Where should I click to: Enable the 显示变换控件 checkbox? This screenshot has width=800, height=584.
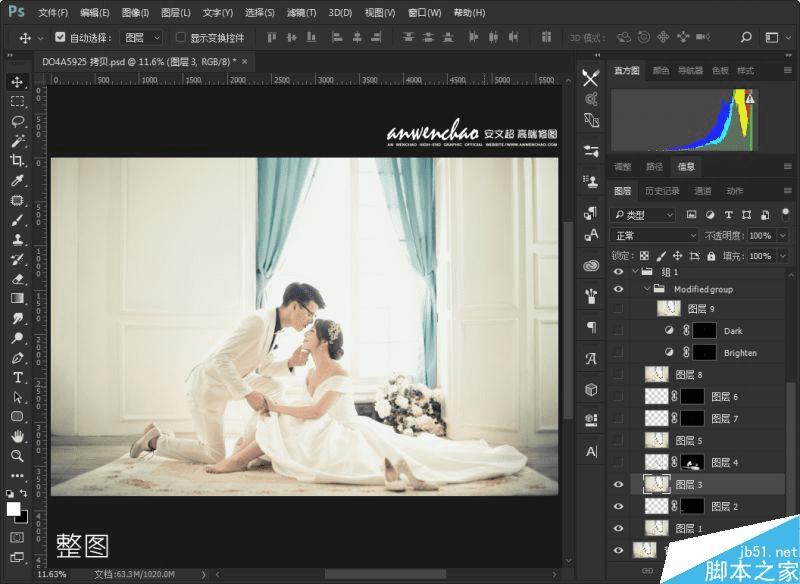[x=181, y=38]
